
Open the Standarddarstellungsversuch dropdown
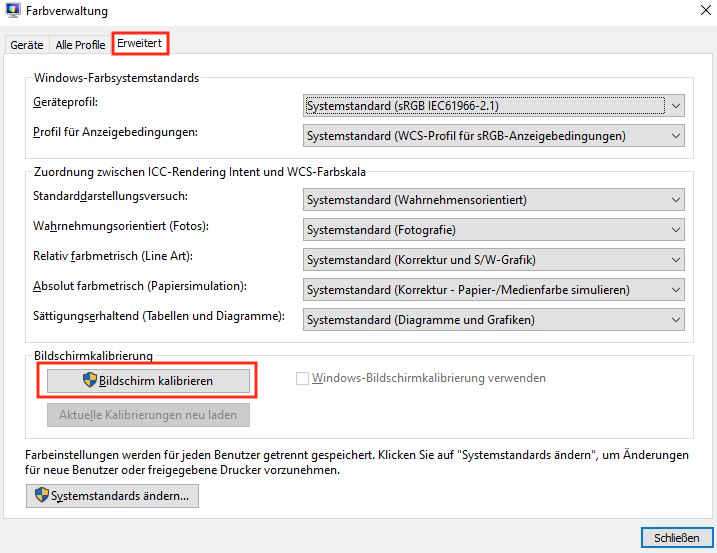[x=493, y=200]
